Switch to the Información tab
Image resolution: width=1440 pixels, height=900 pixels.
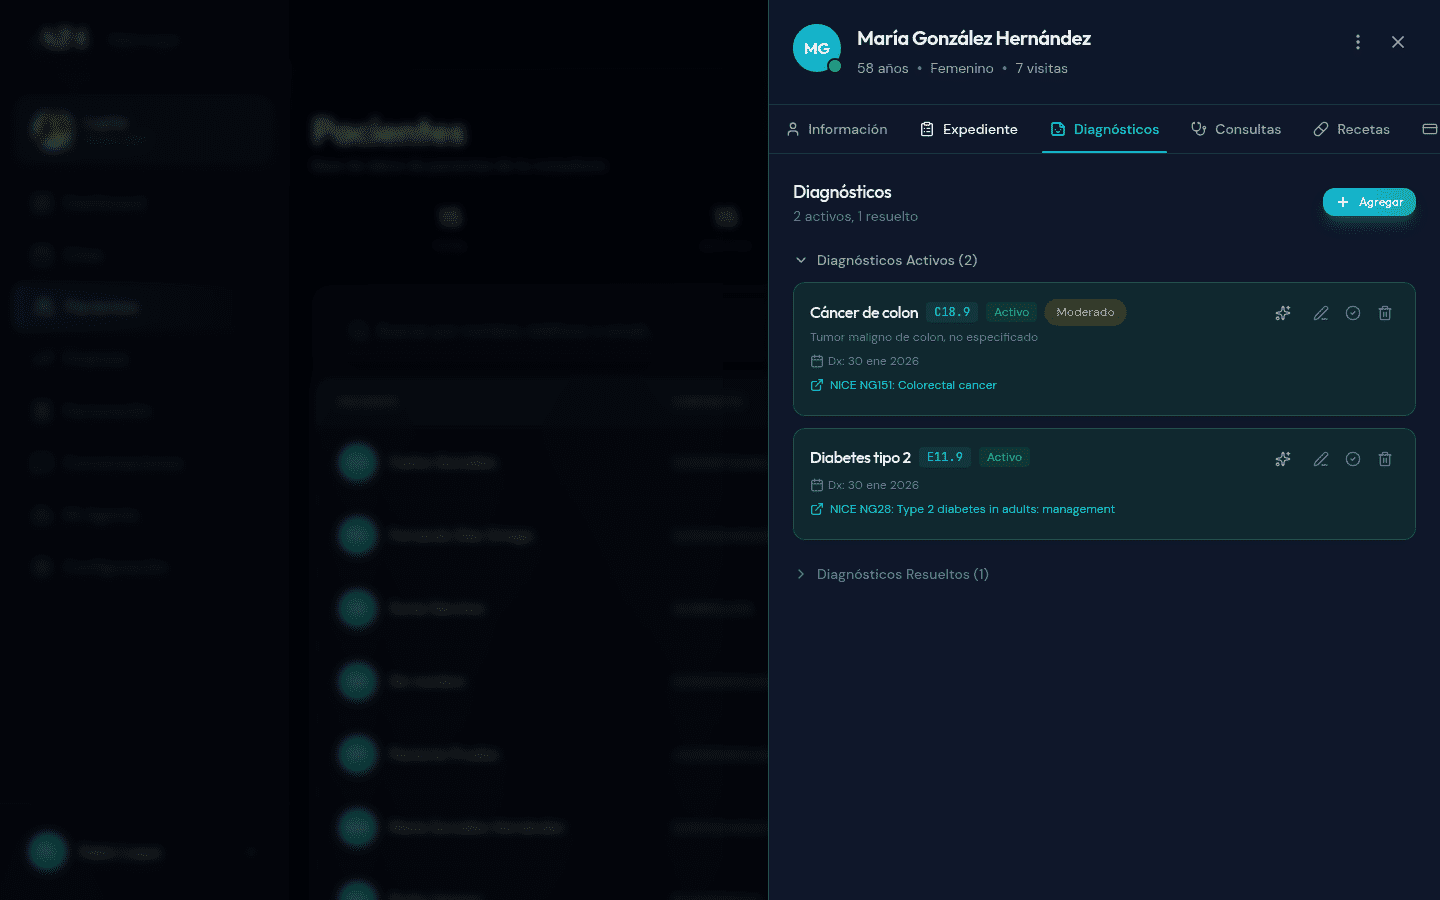click(837, 129)
